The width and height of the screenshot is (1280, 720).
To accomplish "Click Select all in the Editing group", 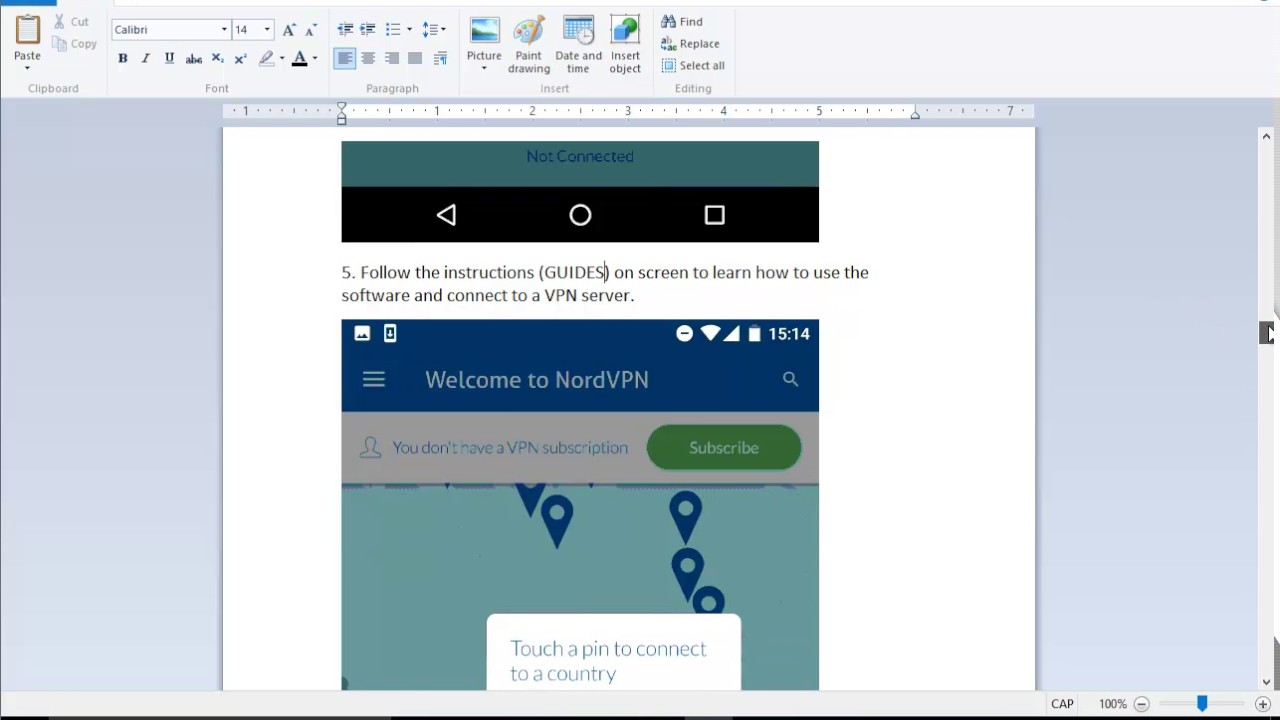I will click(693, 66).
